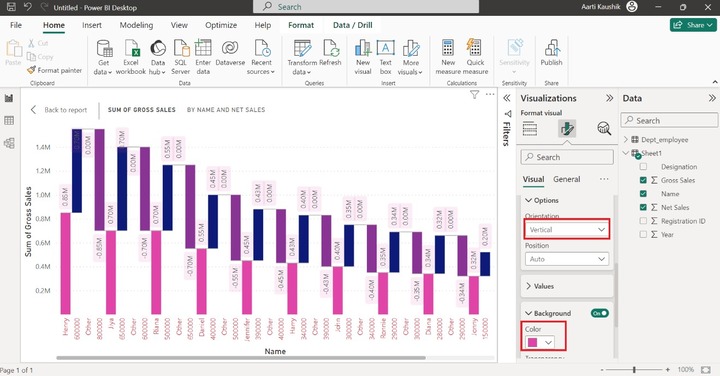
Task: Select the Format visual paintbrush icon
Action: click(567, 129)
